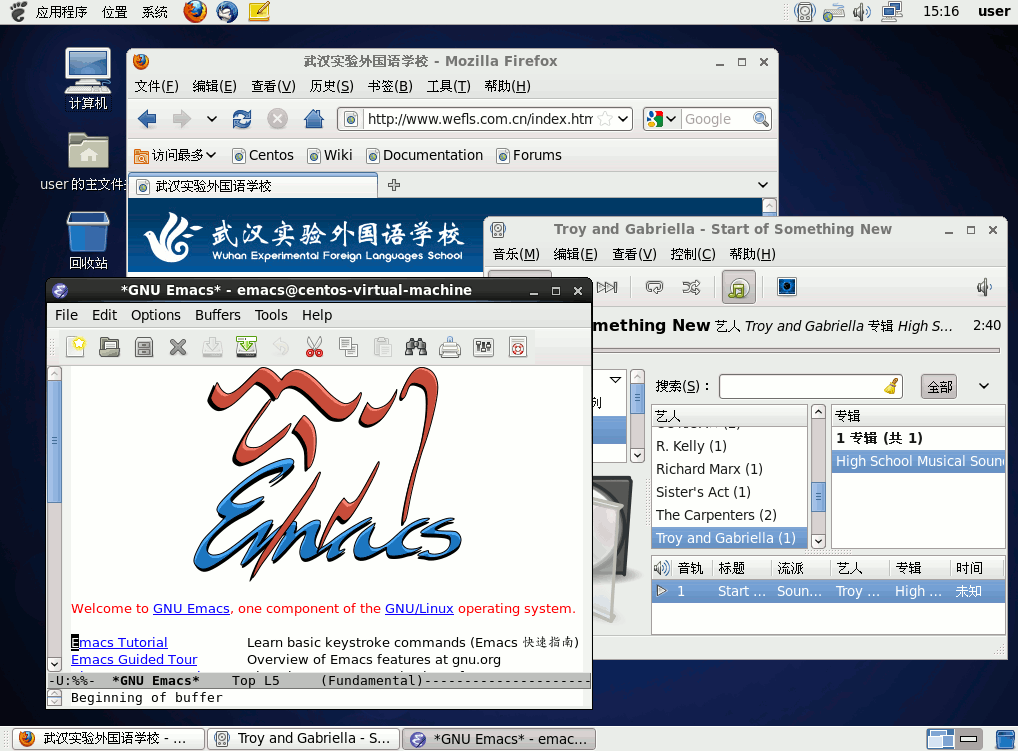Open Firefox history dropdown next to Forward

212,119
